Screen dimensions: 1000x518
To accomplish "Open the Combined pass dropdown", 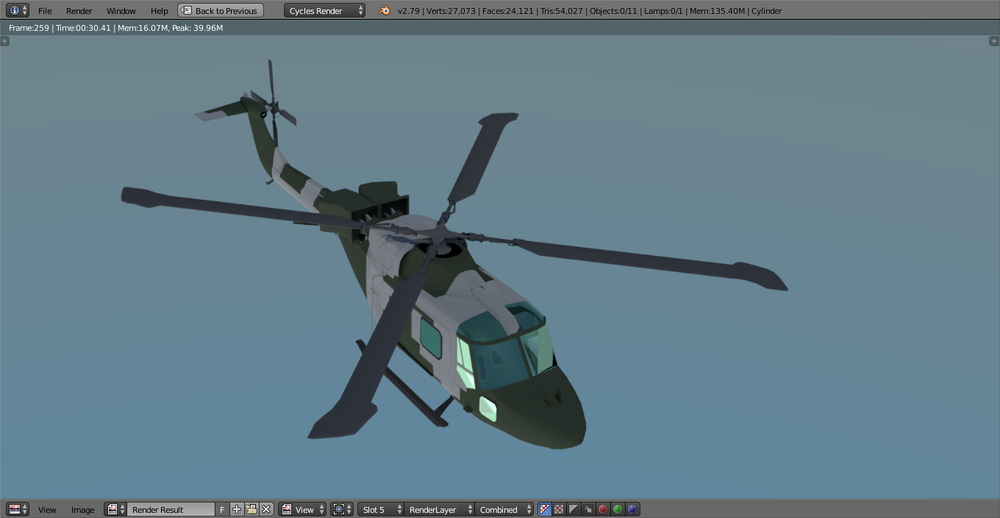I will coord(504,509).
